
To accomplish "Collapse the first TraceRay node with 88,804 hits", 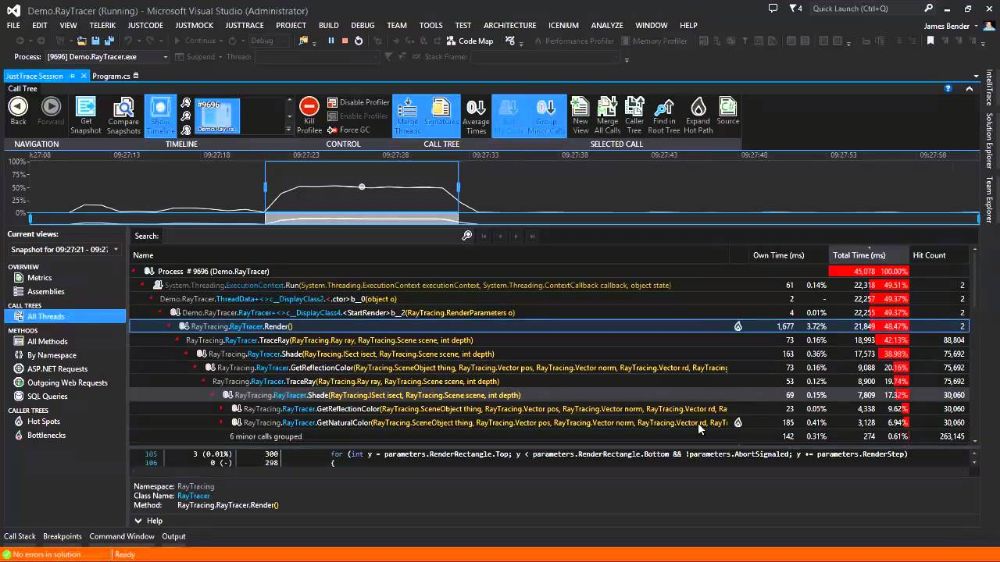I will coord(178,341).
